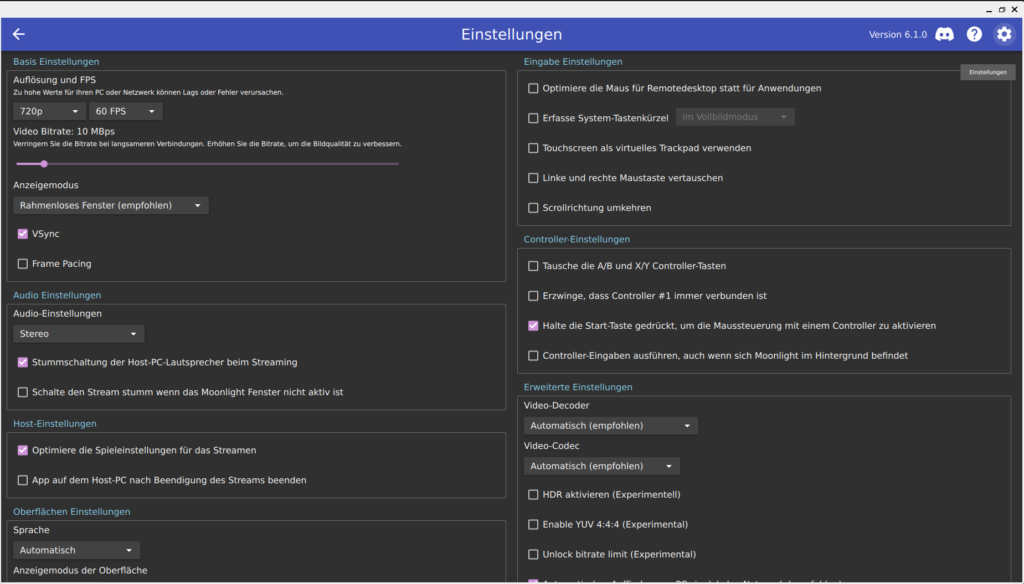Open the Discord link icon
1024x584 pixels.
click(944, 34)
